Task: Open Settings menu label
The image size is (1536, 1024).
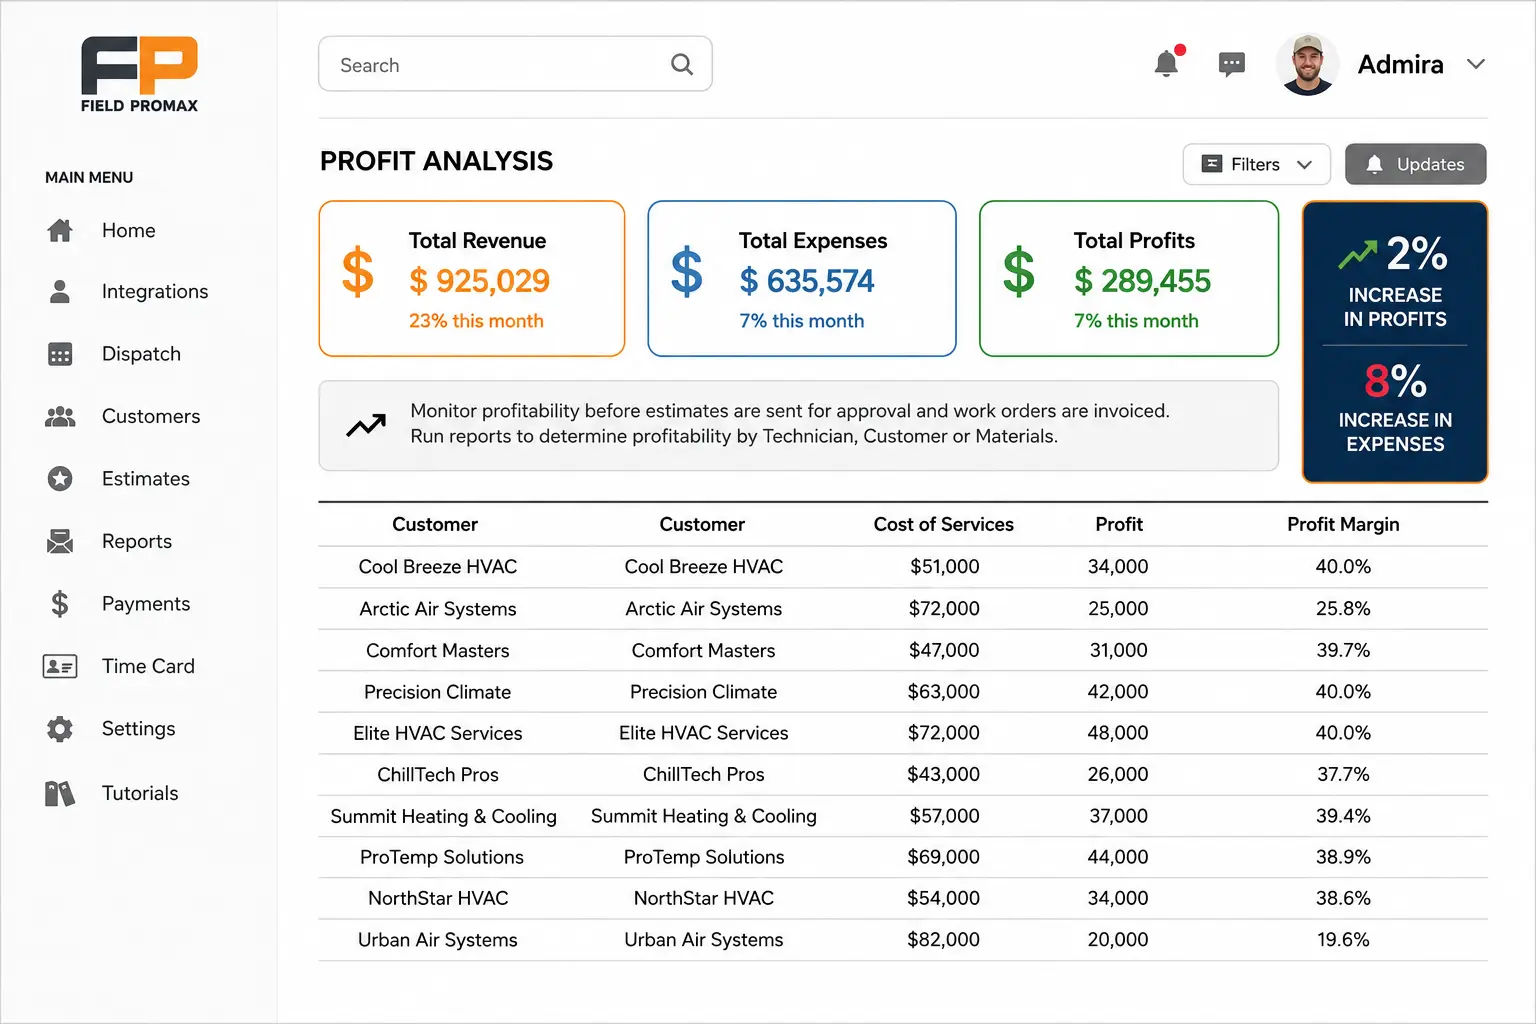Action: tap(139, 729)
